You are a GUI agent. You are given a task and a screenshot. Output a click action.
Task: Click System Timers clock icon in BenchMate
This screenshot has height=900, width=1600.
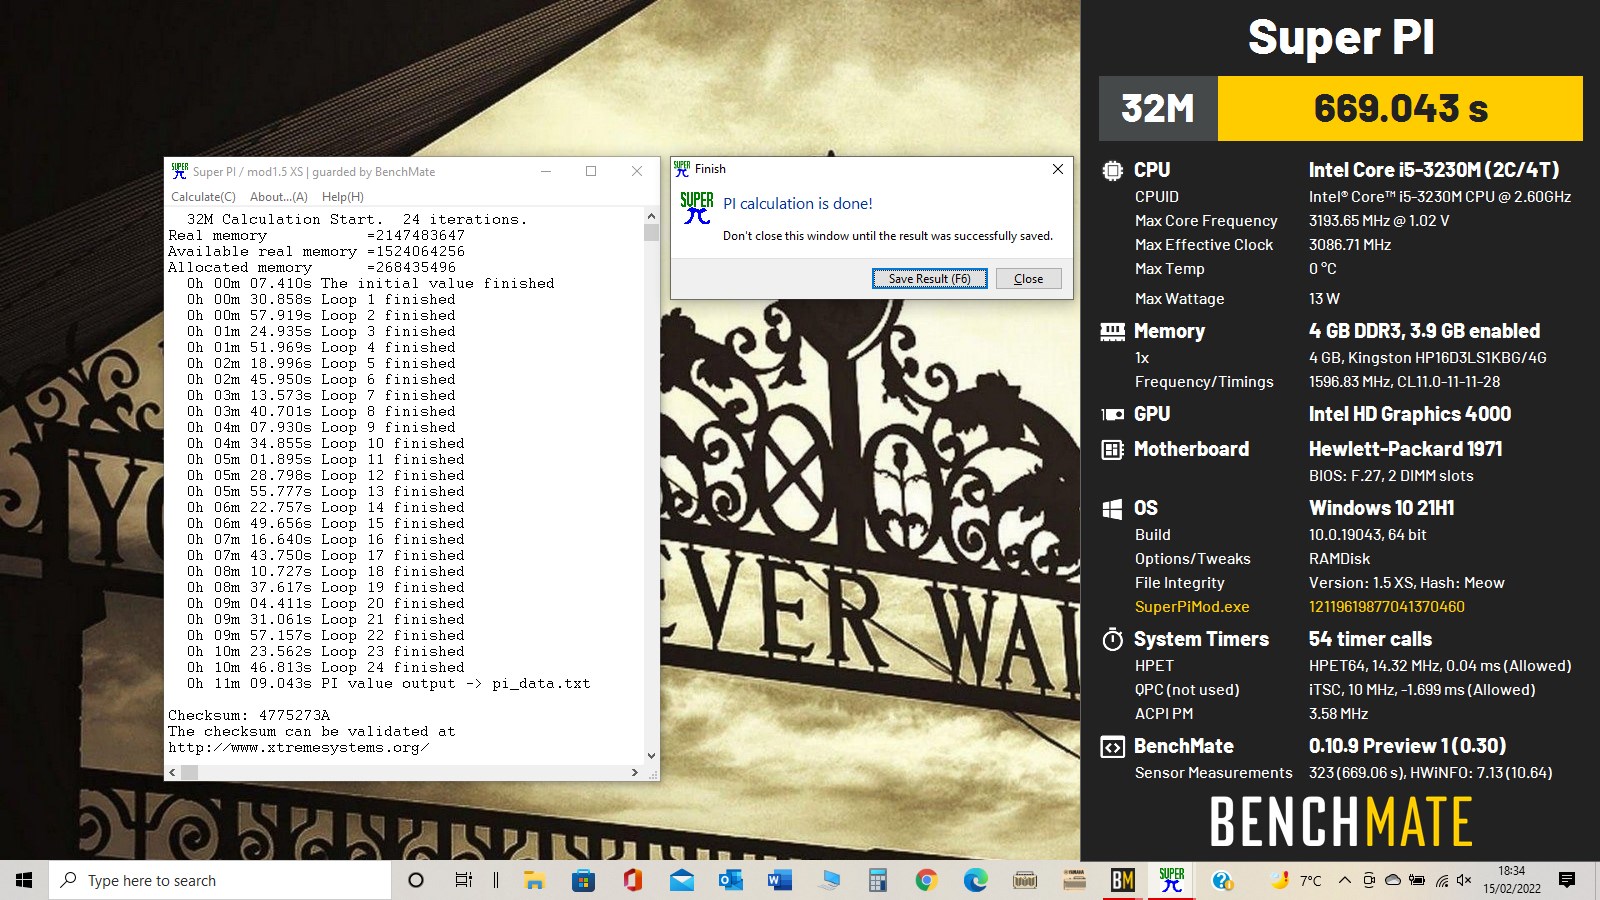1112,639
